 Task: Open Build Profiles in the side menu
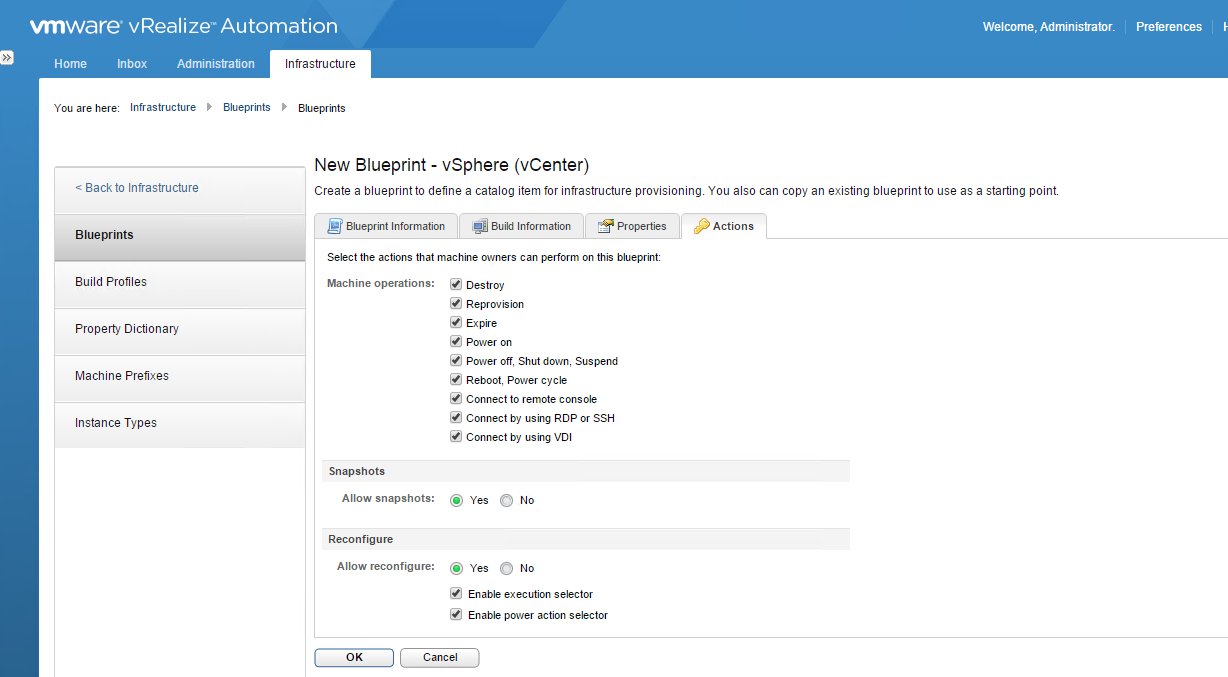180,283
